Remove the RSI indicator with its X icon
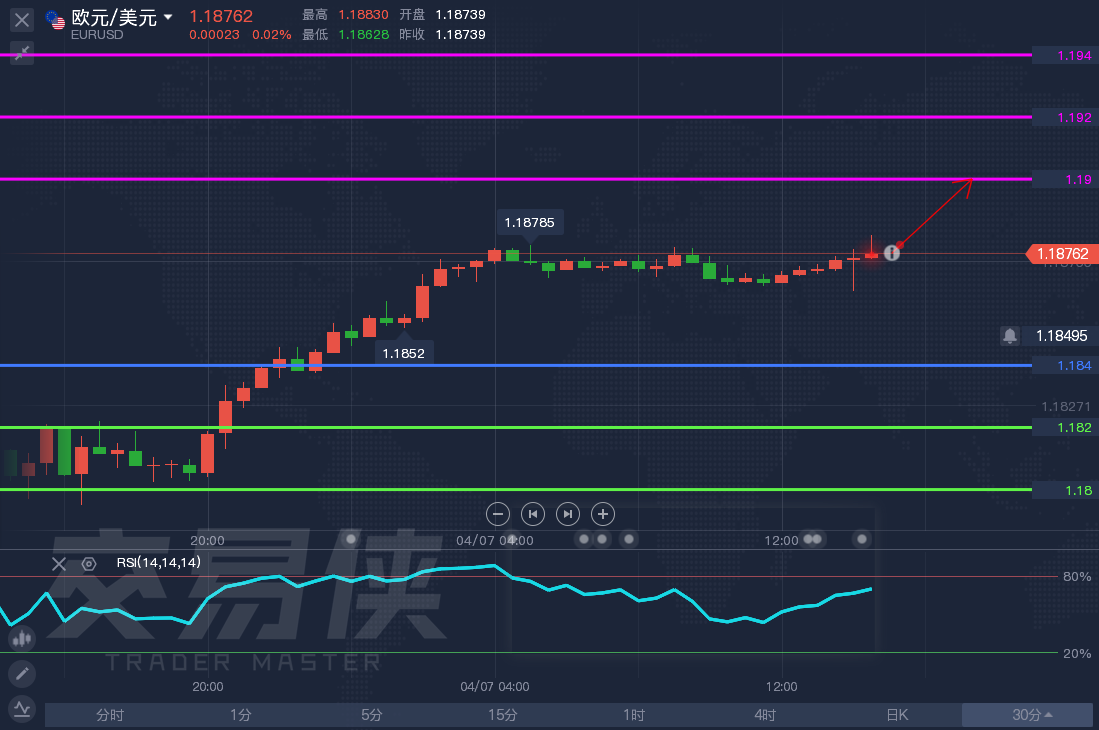1099x730 pixels. coord(59,564)
